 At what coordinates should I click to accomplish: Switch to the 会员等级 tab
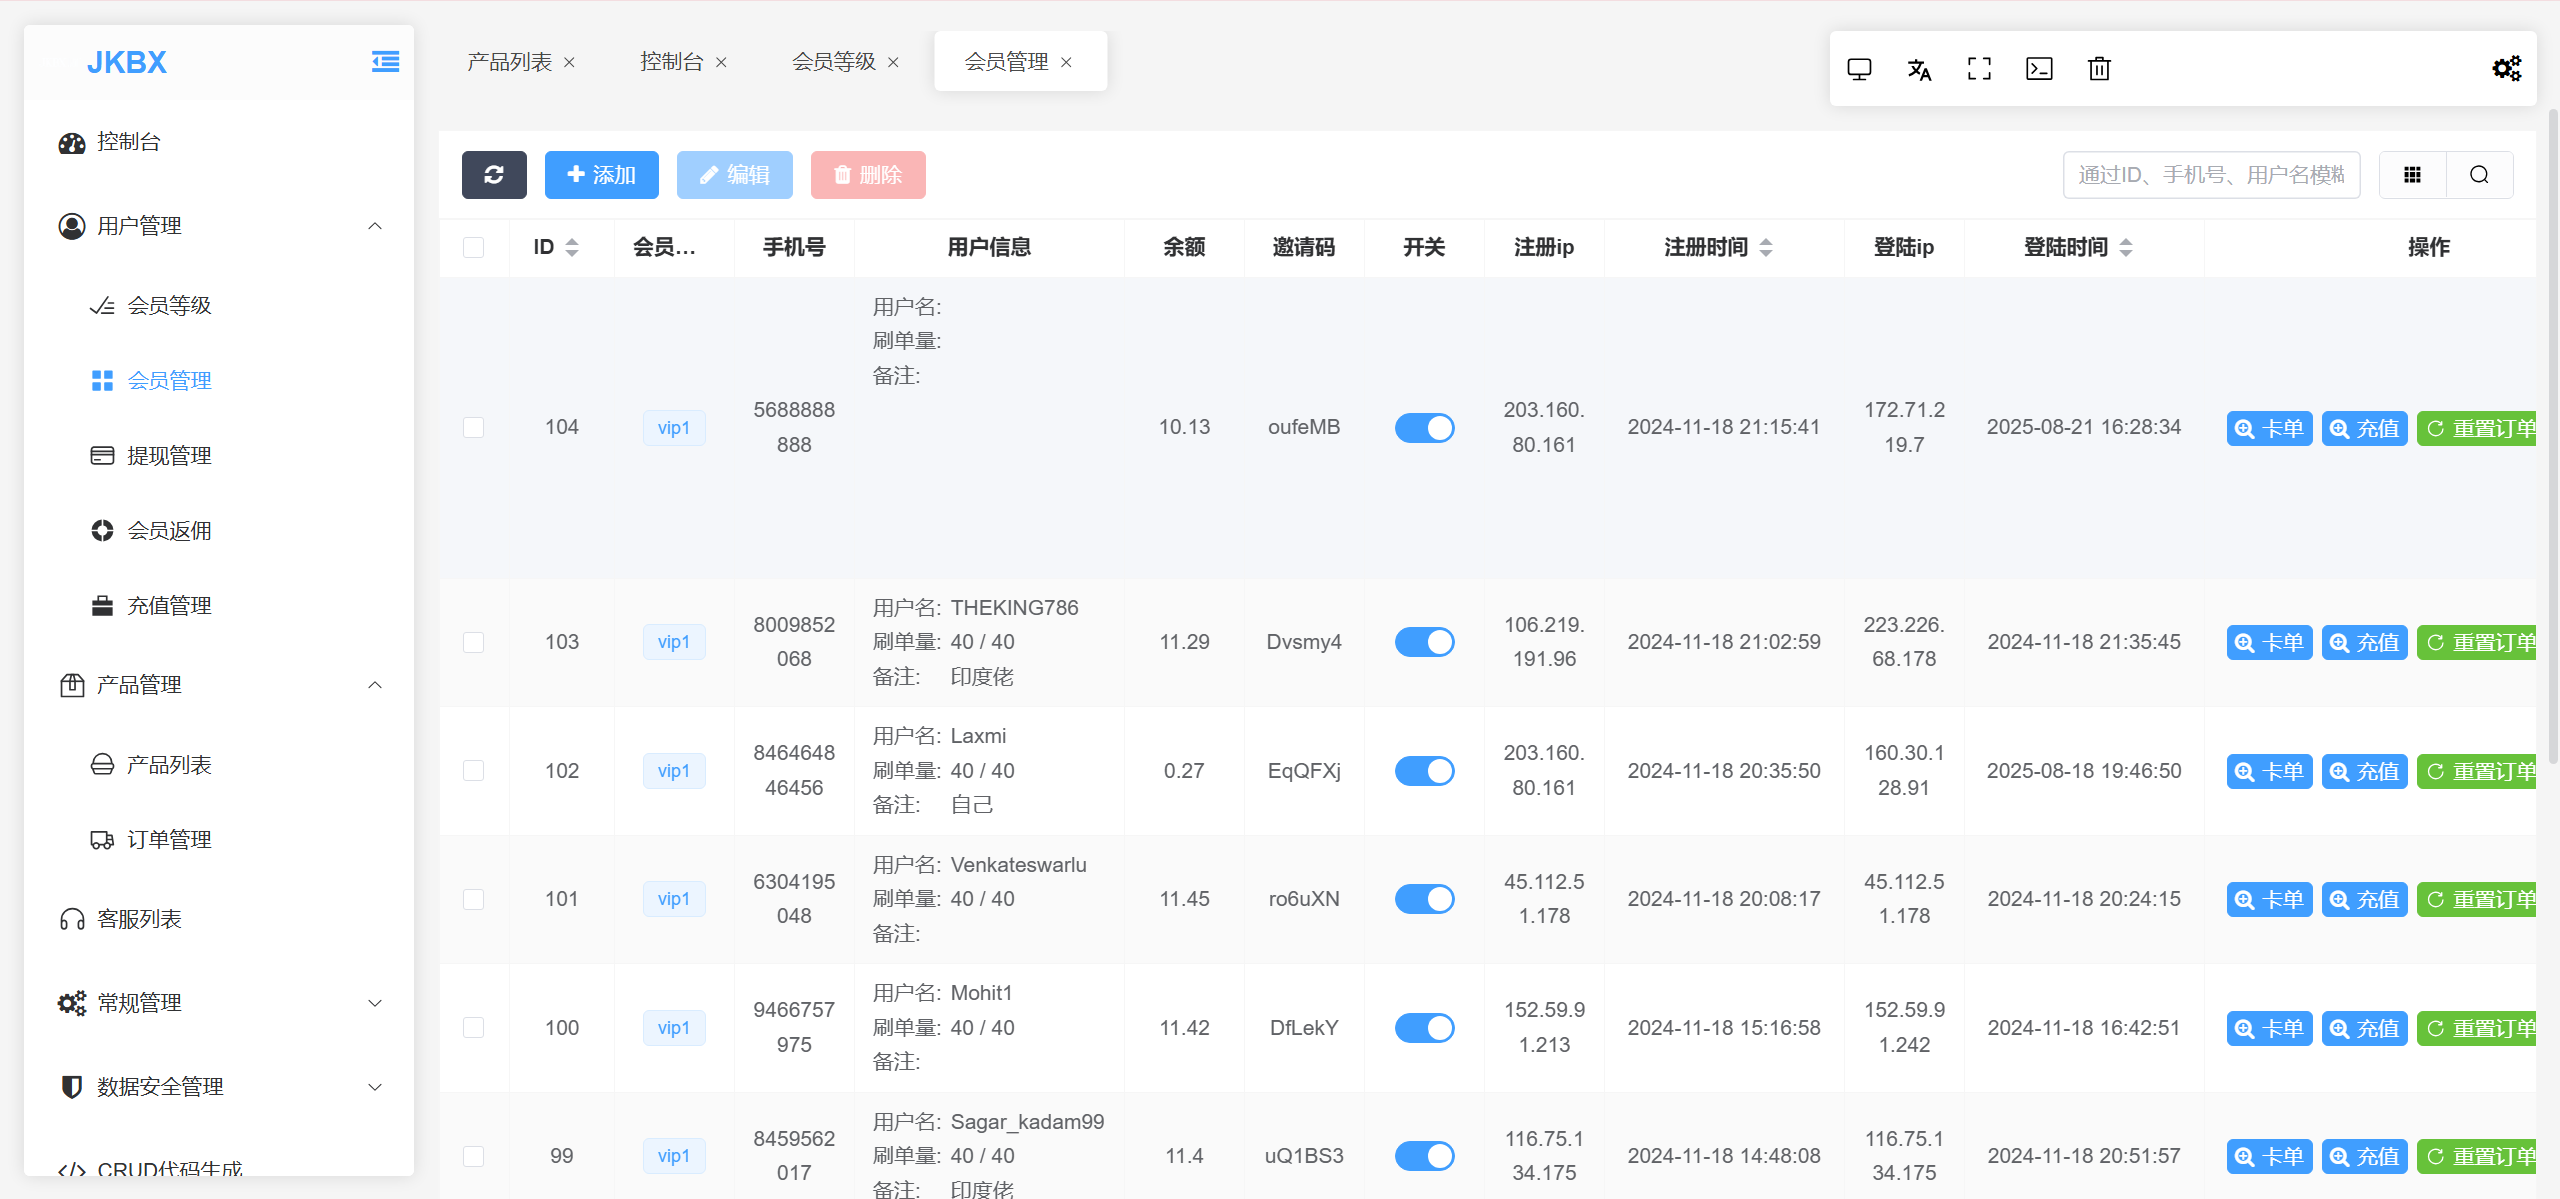click(833, 62)
